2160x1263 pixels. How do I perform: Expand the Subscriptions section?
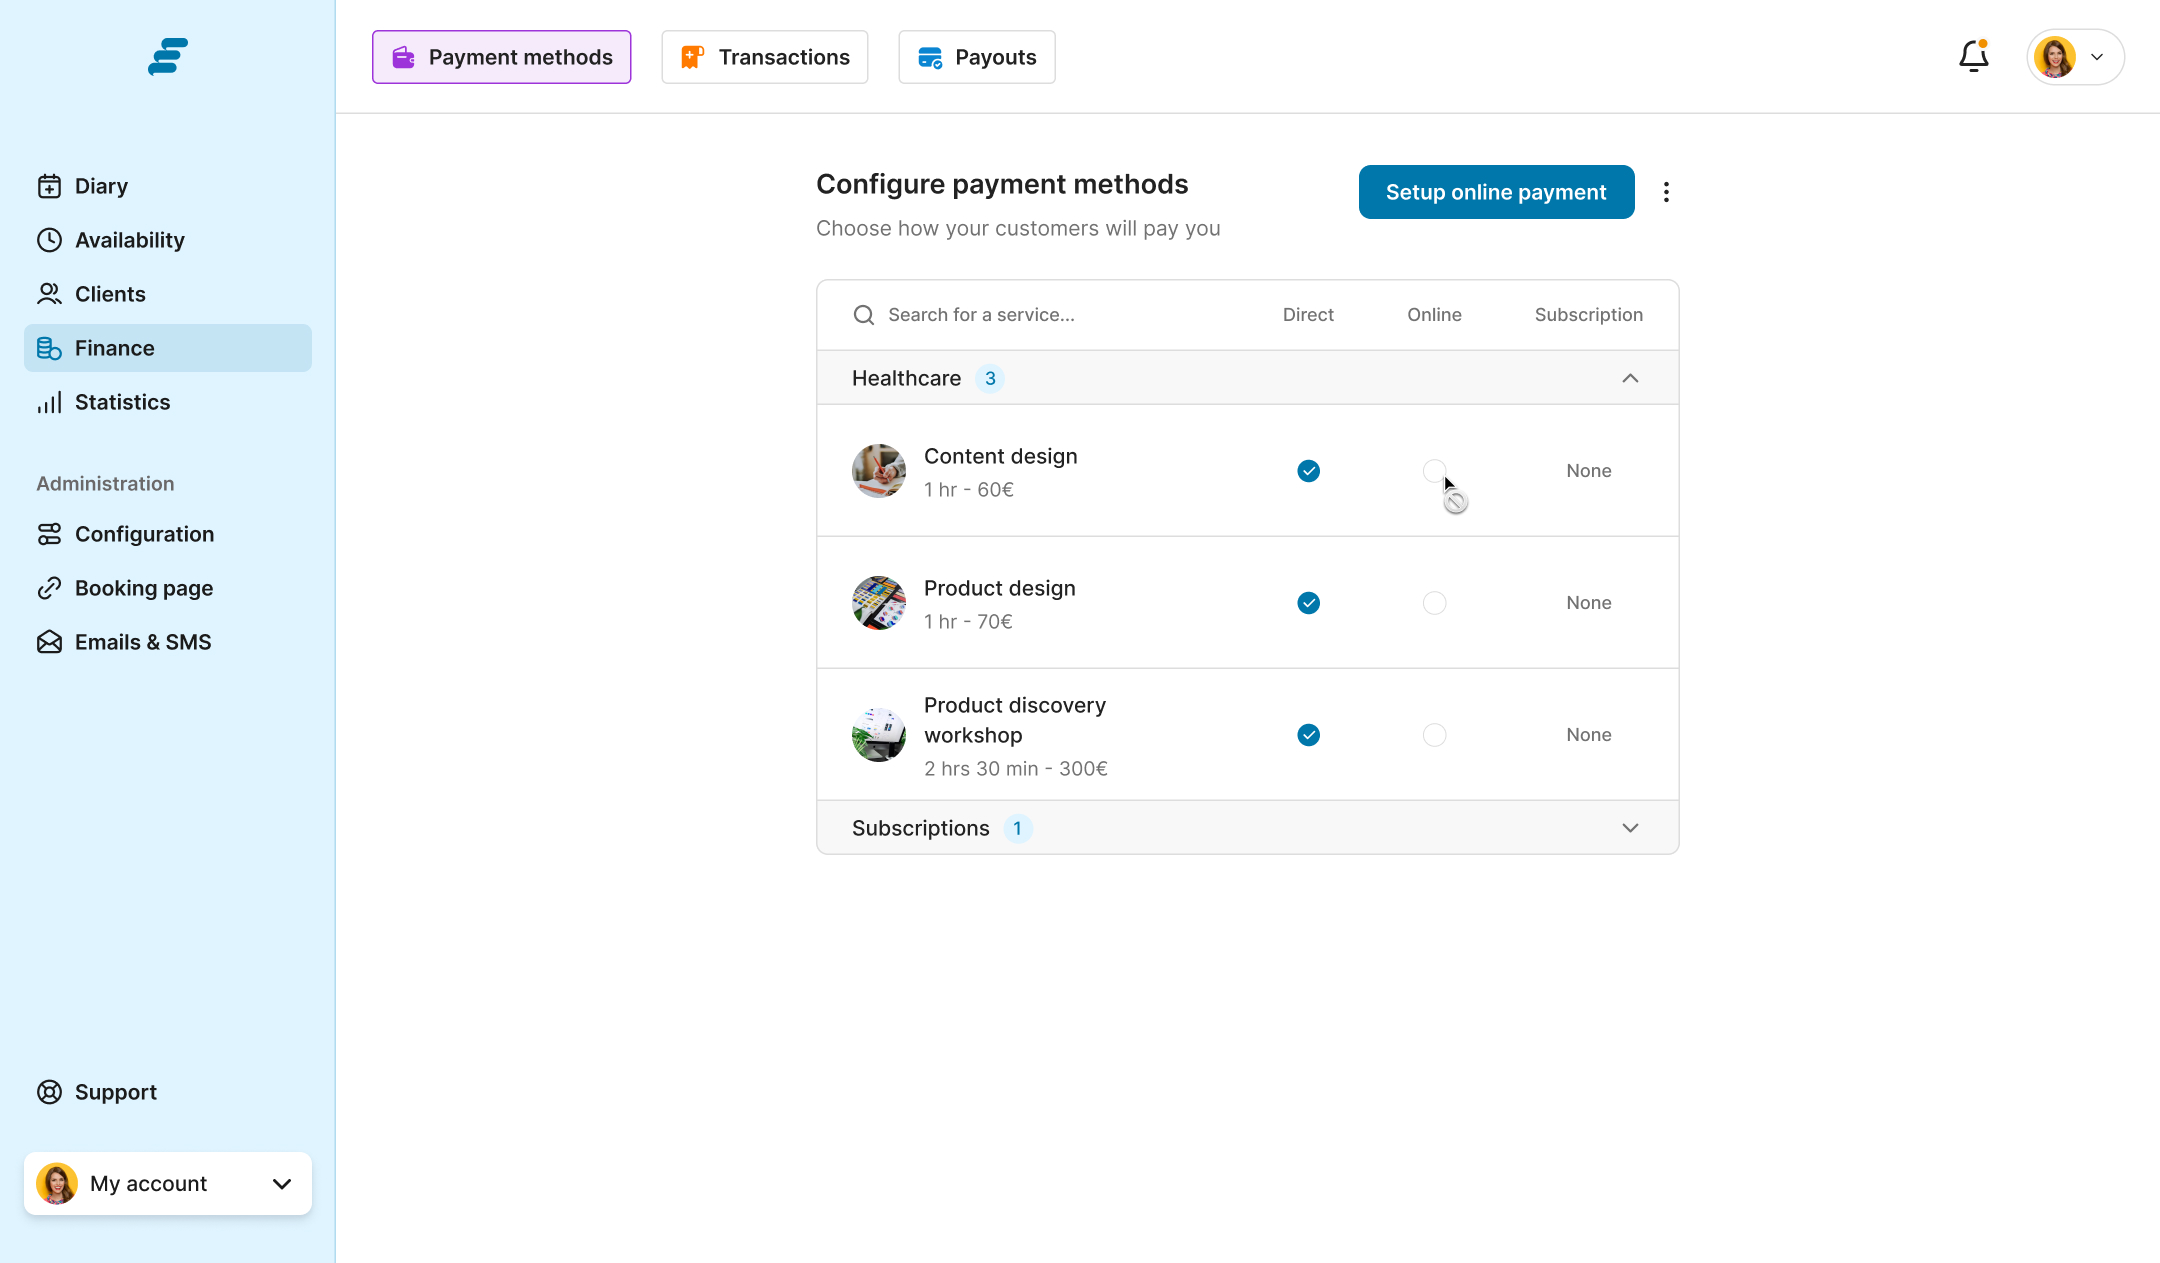point(1630,828)
